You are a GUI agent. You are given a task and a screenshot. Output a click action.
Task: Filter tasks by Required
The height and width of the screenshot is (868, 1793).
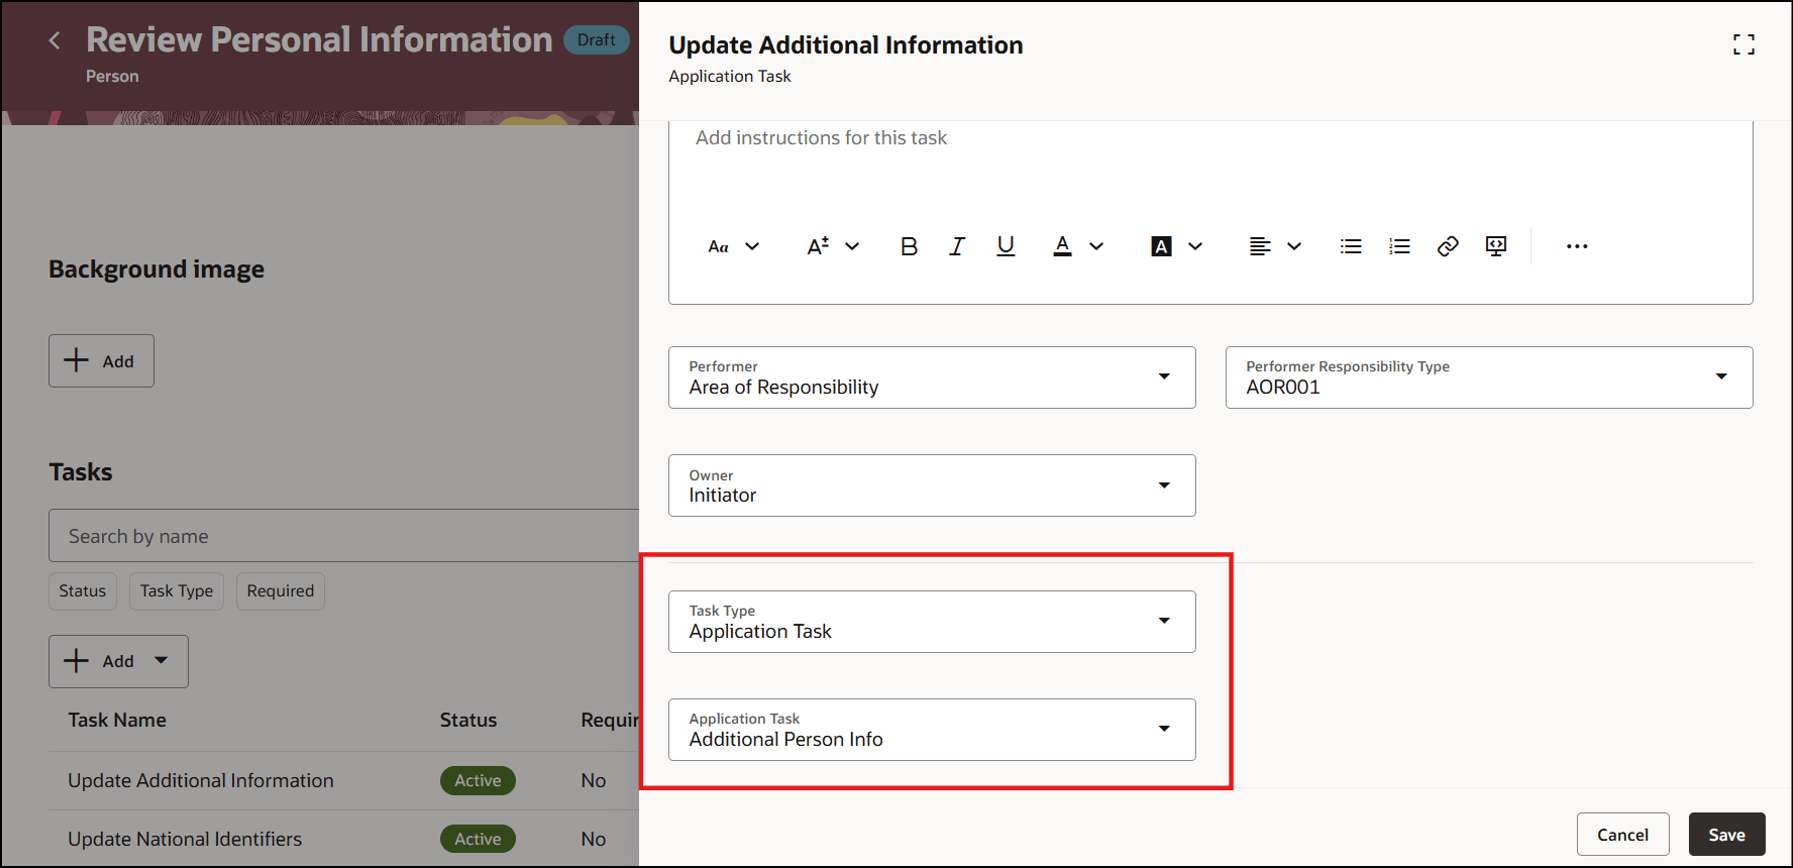(280, 591)
